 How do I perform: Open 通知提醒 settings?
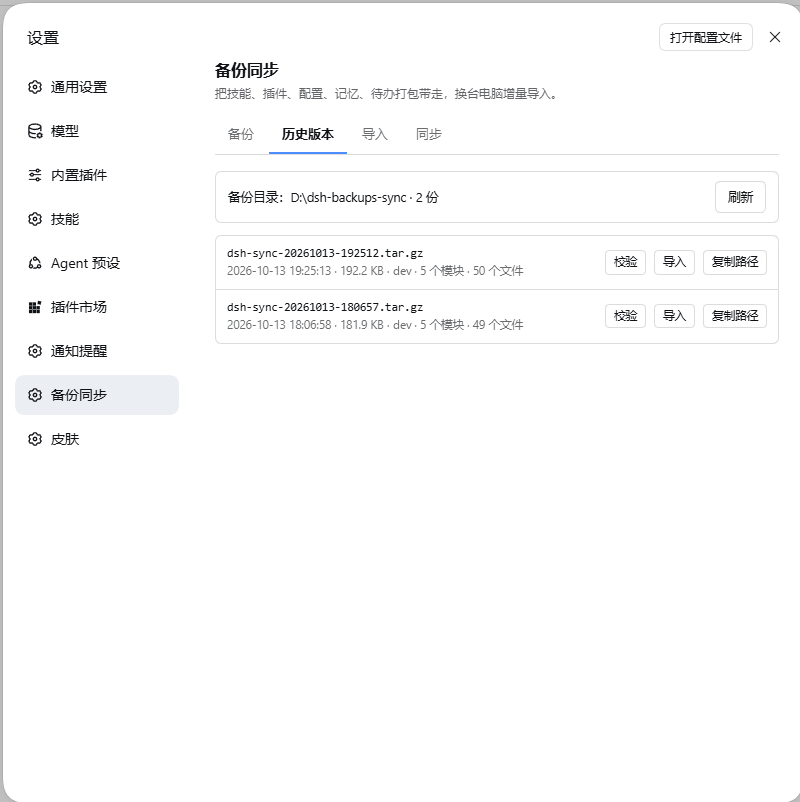(97, 351)
